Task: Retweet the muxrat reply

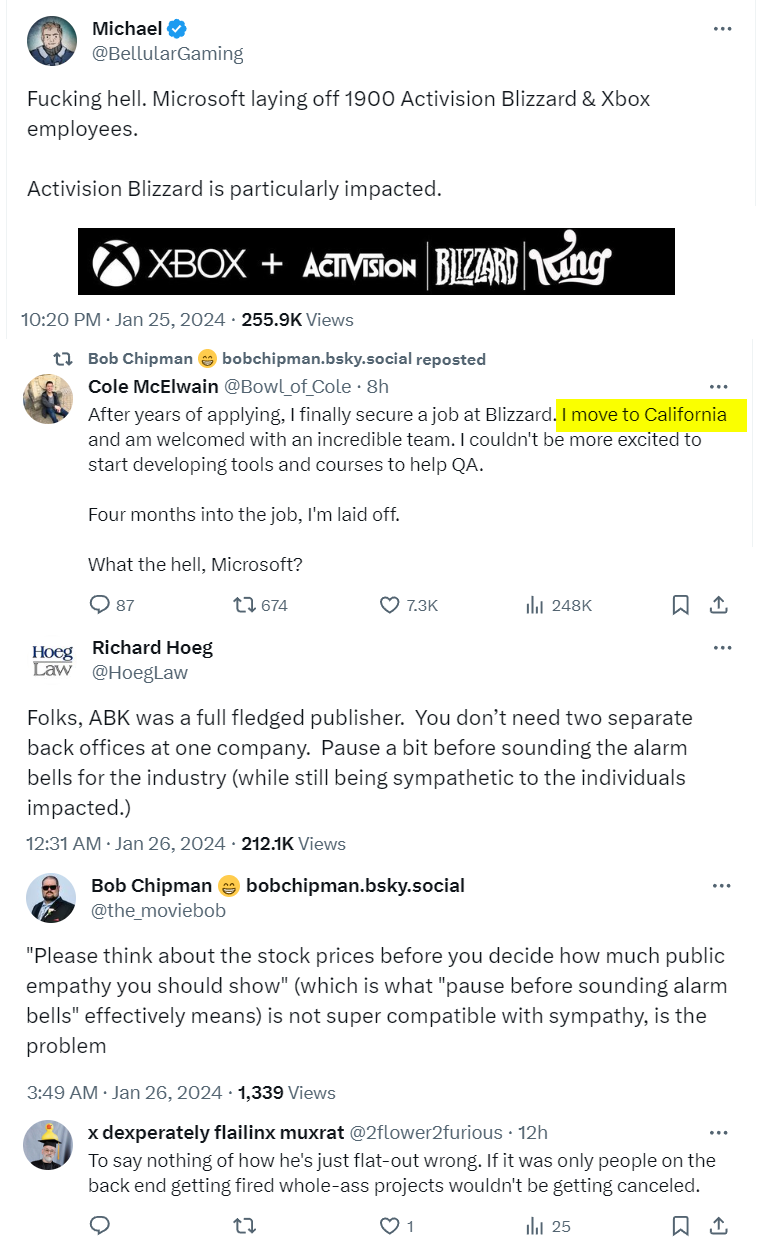Action: 243,1225
